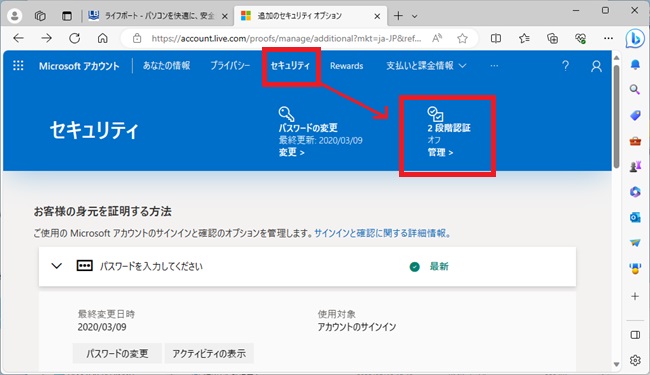This screenshot has width=650, height=375.
Task: Add page to favorites star
Action: coord(462,38)
